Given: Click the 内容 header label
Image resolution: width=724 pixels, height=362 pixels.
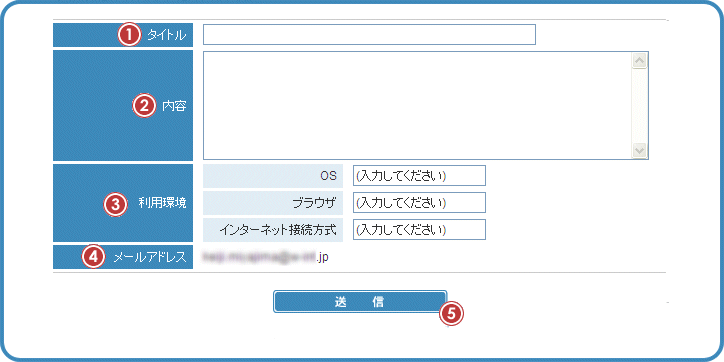Looking at the screenshot, I should pyautogui.click(x=174, y=106).
